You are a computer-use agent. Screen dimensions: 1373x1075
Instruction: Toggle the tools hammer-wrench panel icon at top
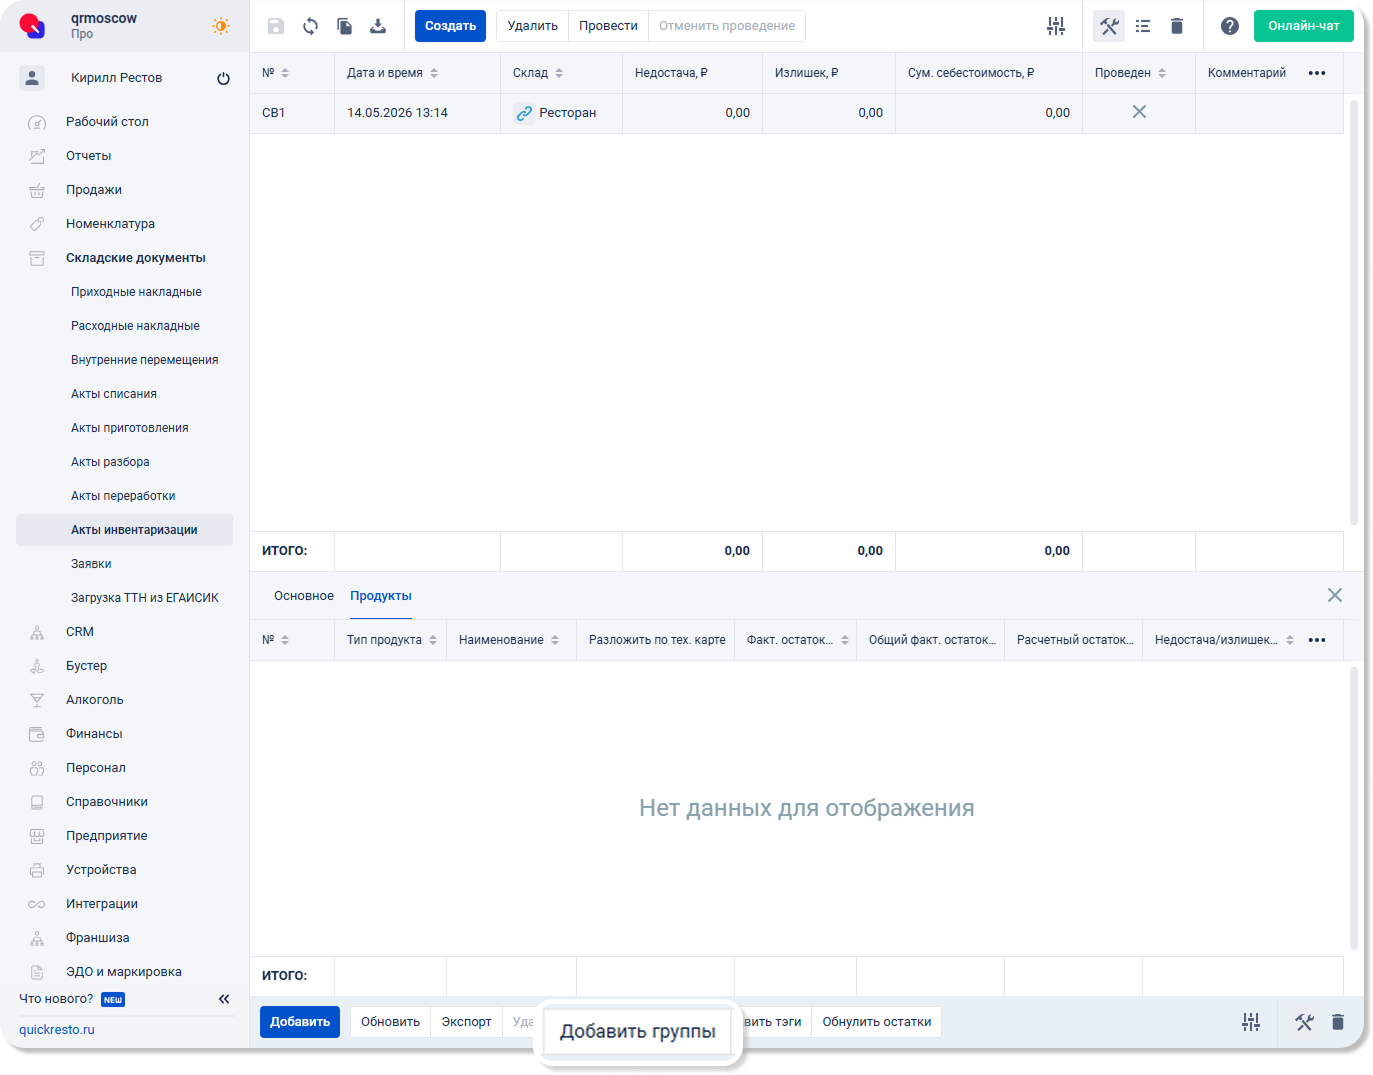(x=1109, y=26)
